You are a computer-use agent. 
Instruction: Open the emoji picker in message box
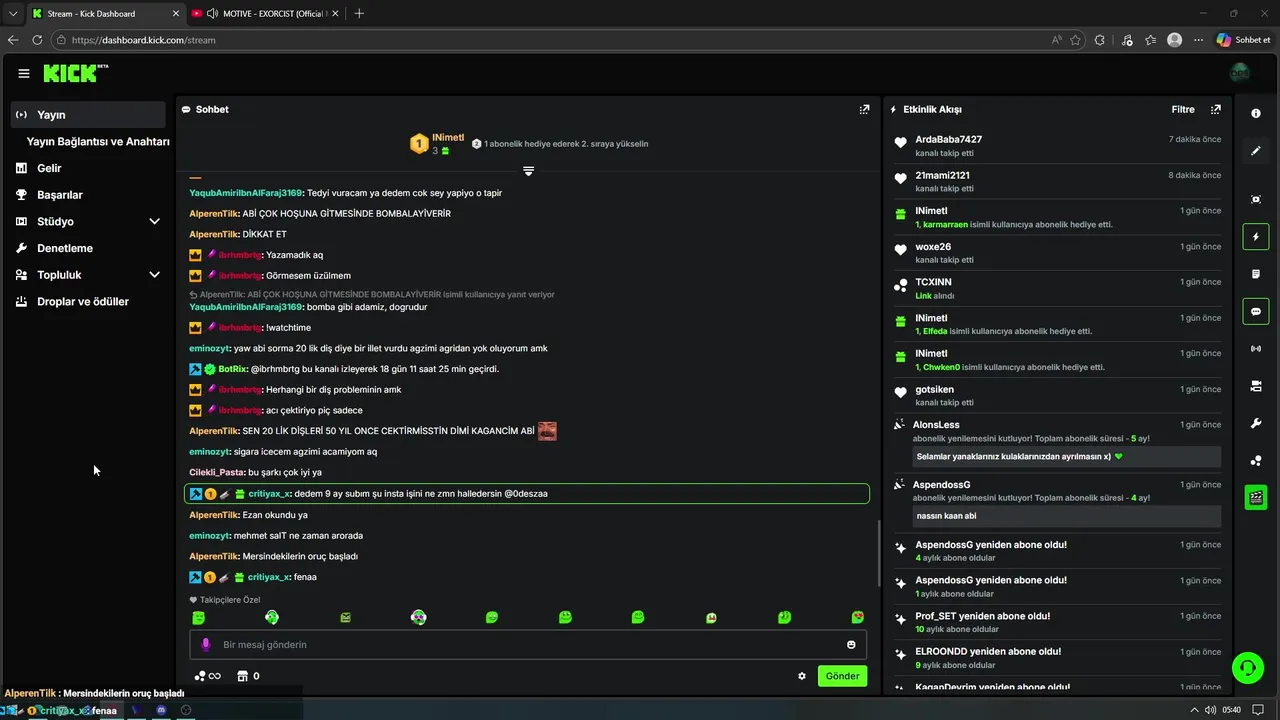pos(851,645)
